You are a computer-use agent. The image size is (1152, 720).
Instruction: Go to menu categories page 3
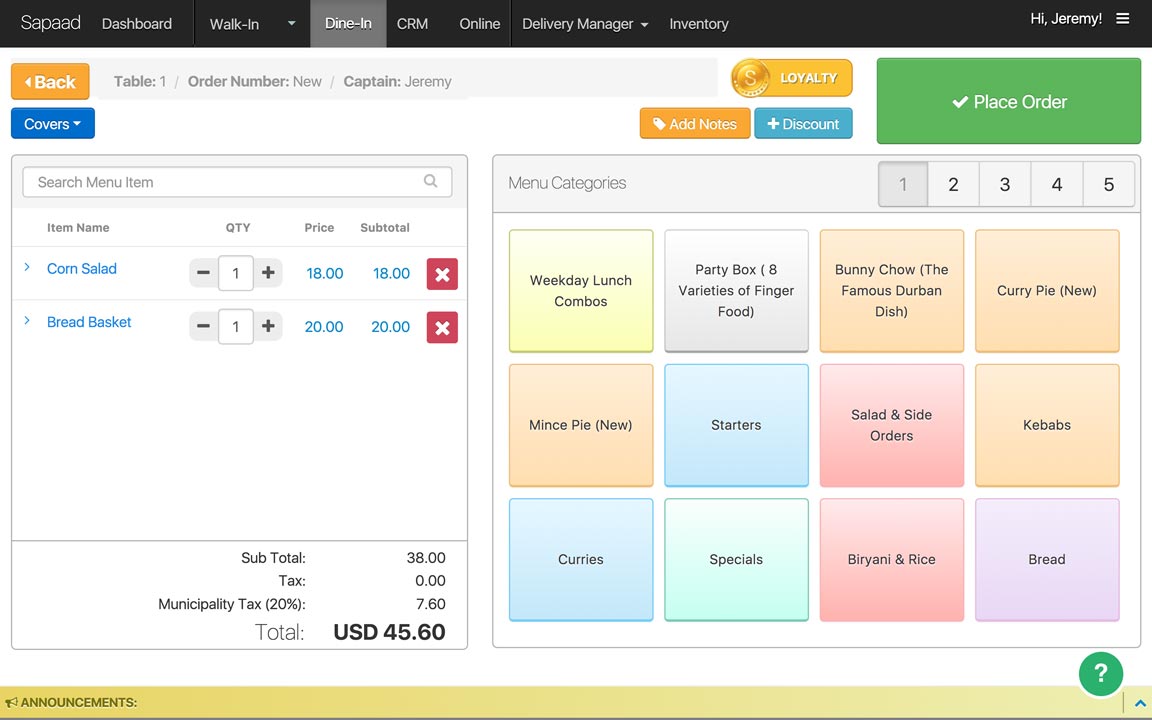[1004, 184]
